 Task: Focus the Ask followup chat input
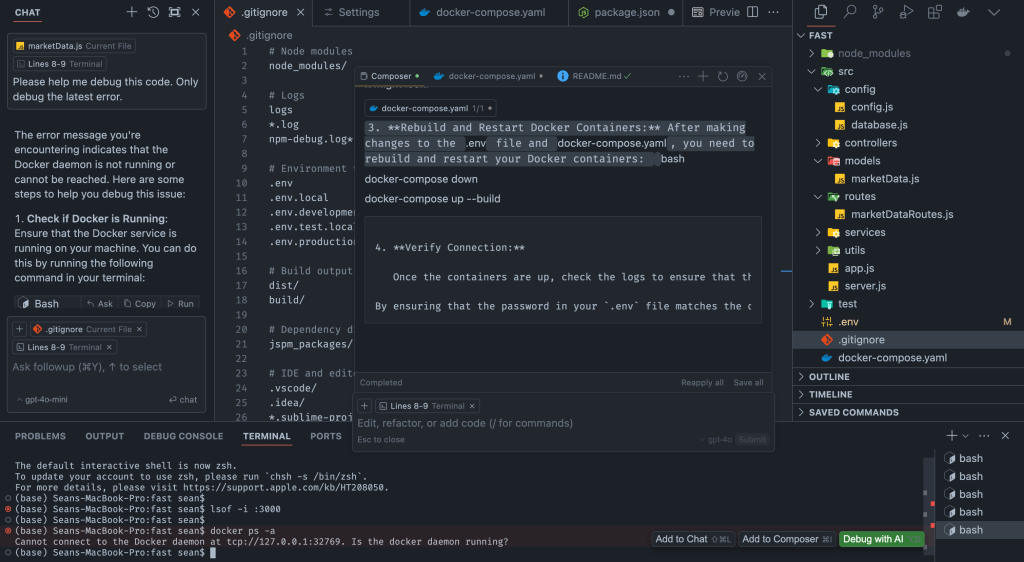click(x=106, y=367)
